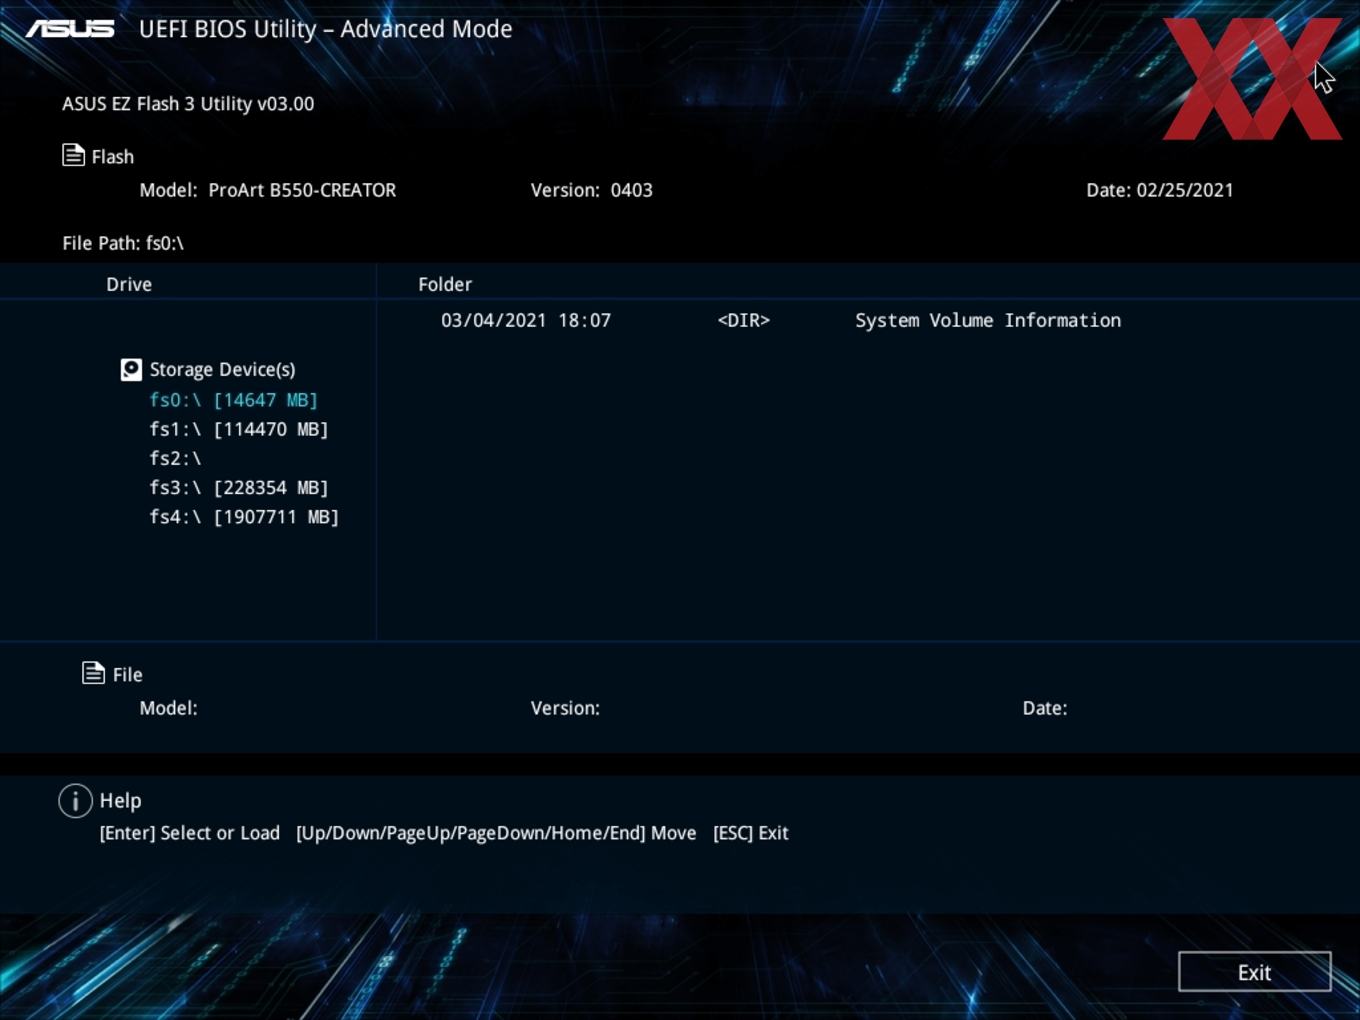Screen dimensions: 1360x1020
Task: Click the Help info icon
Action: tap(75, 800)
